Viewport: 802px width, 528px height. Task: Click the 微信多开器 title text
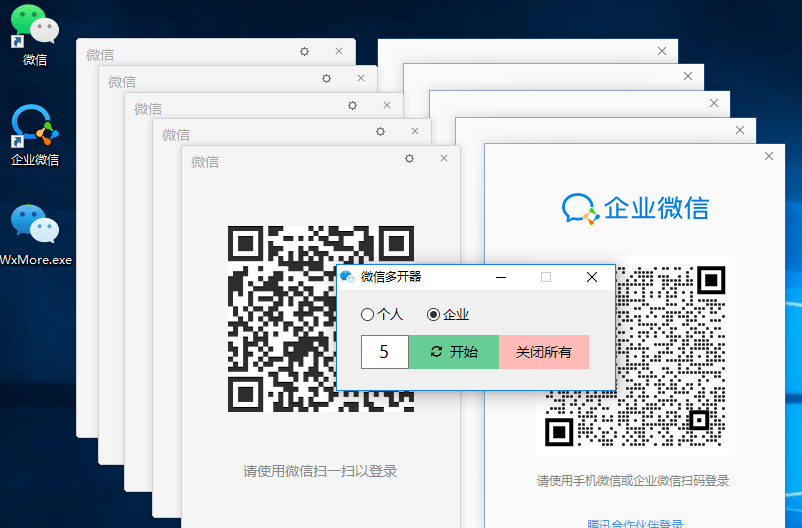[391, 277]
